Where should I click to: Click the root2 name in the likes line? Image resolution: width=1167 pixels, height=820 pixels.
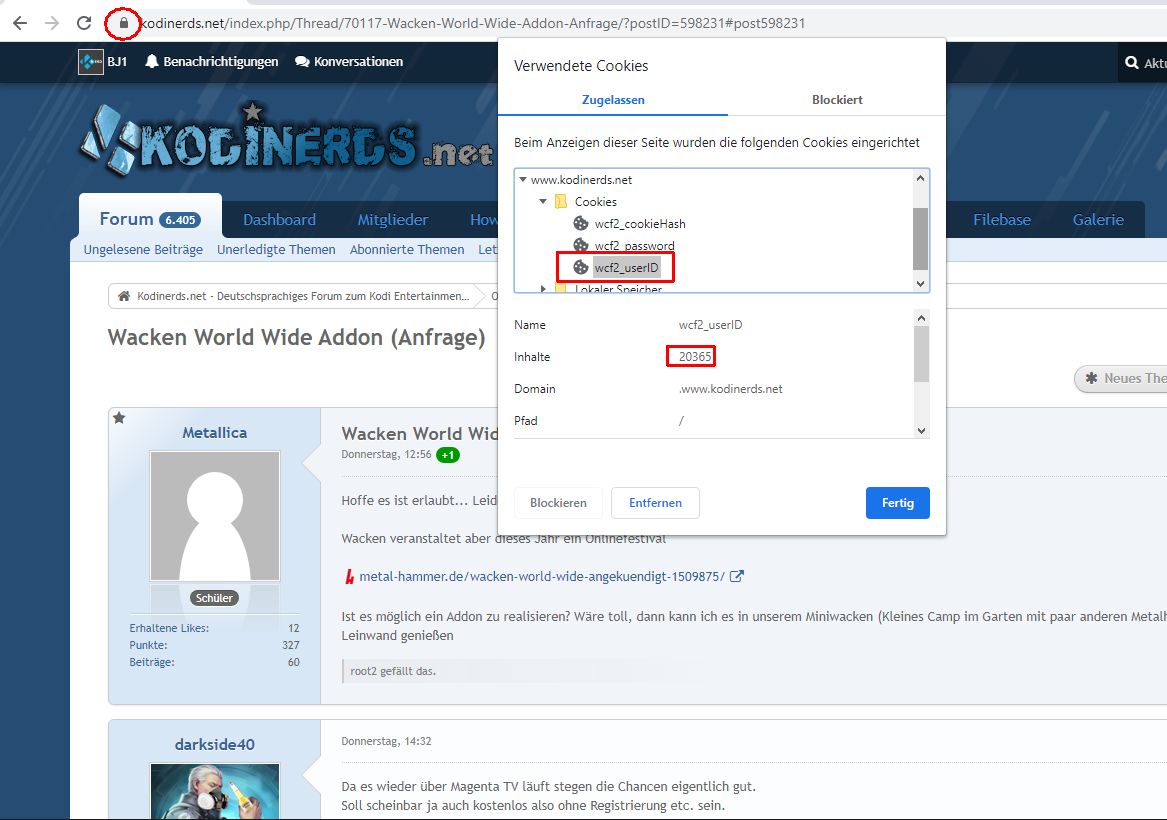(364, 671)
